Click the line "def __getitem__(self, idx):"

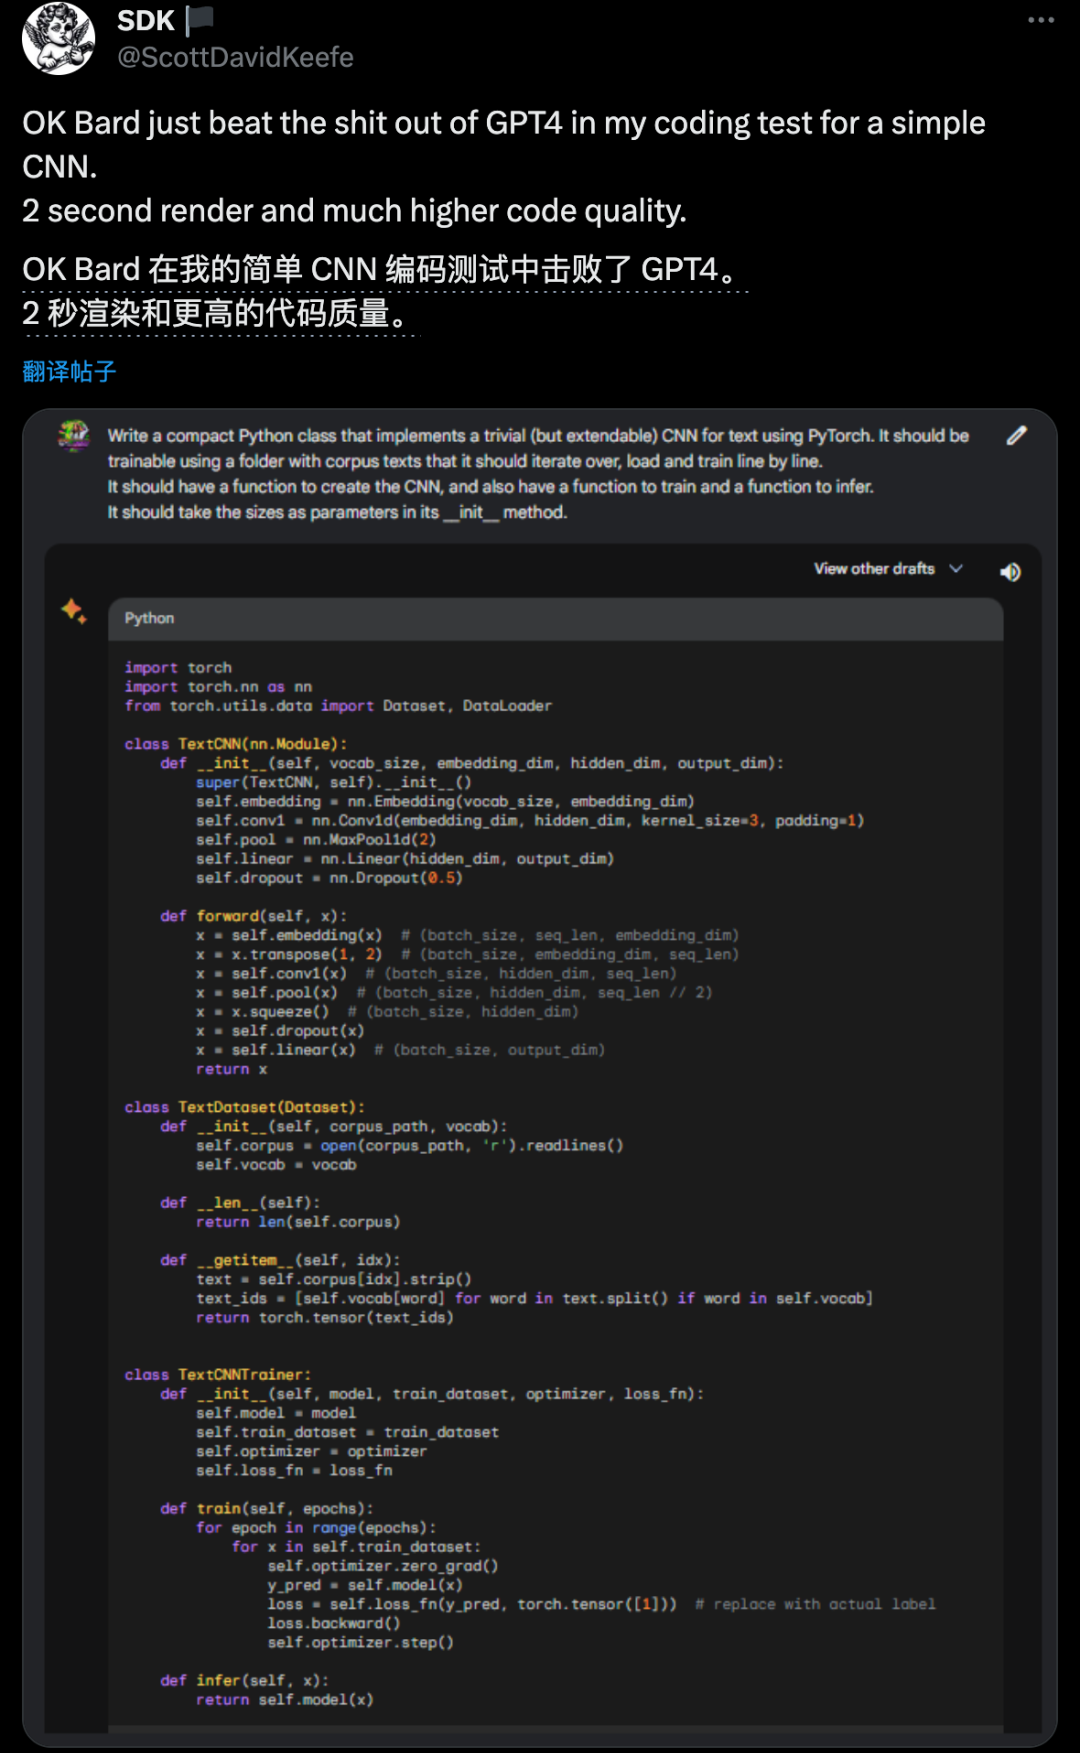[x=280, y=1260]
